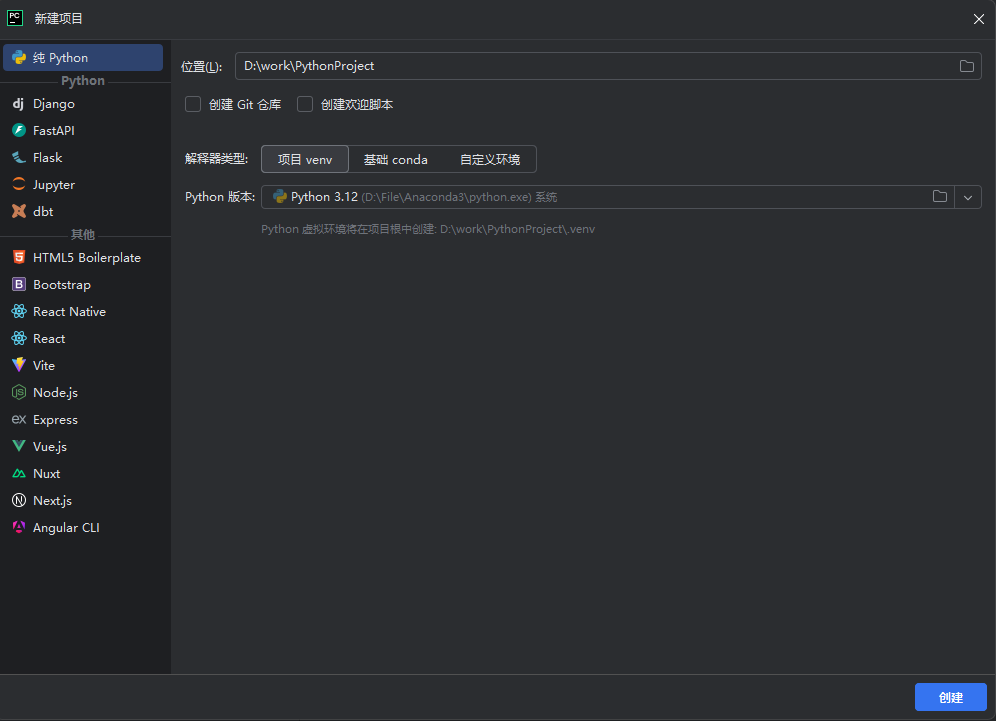Click the PyCharm logo in title bar

click(x=15, y=18)
